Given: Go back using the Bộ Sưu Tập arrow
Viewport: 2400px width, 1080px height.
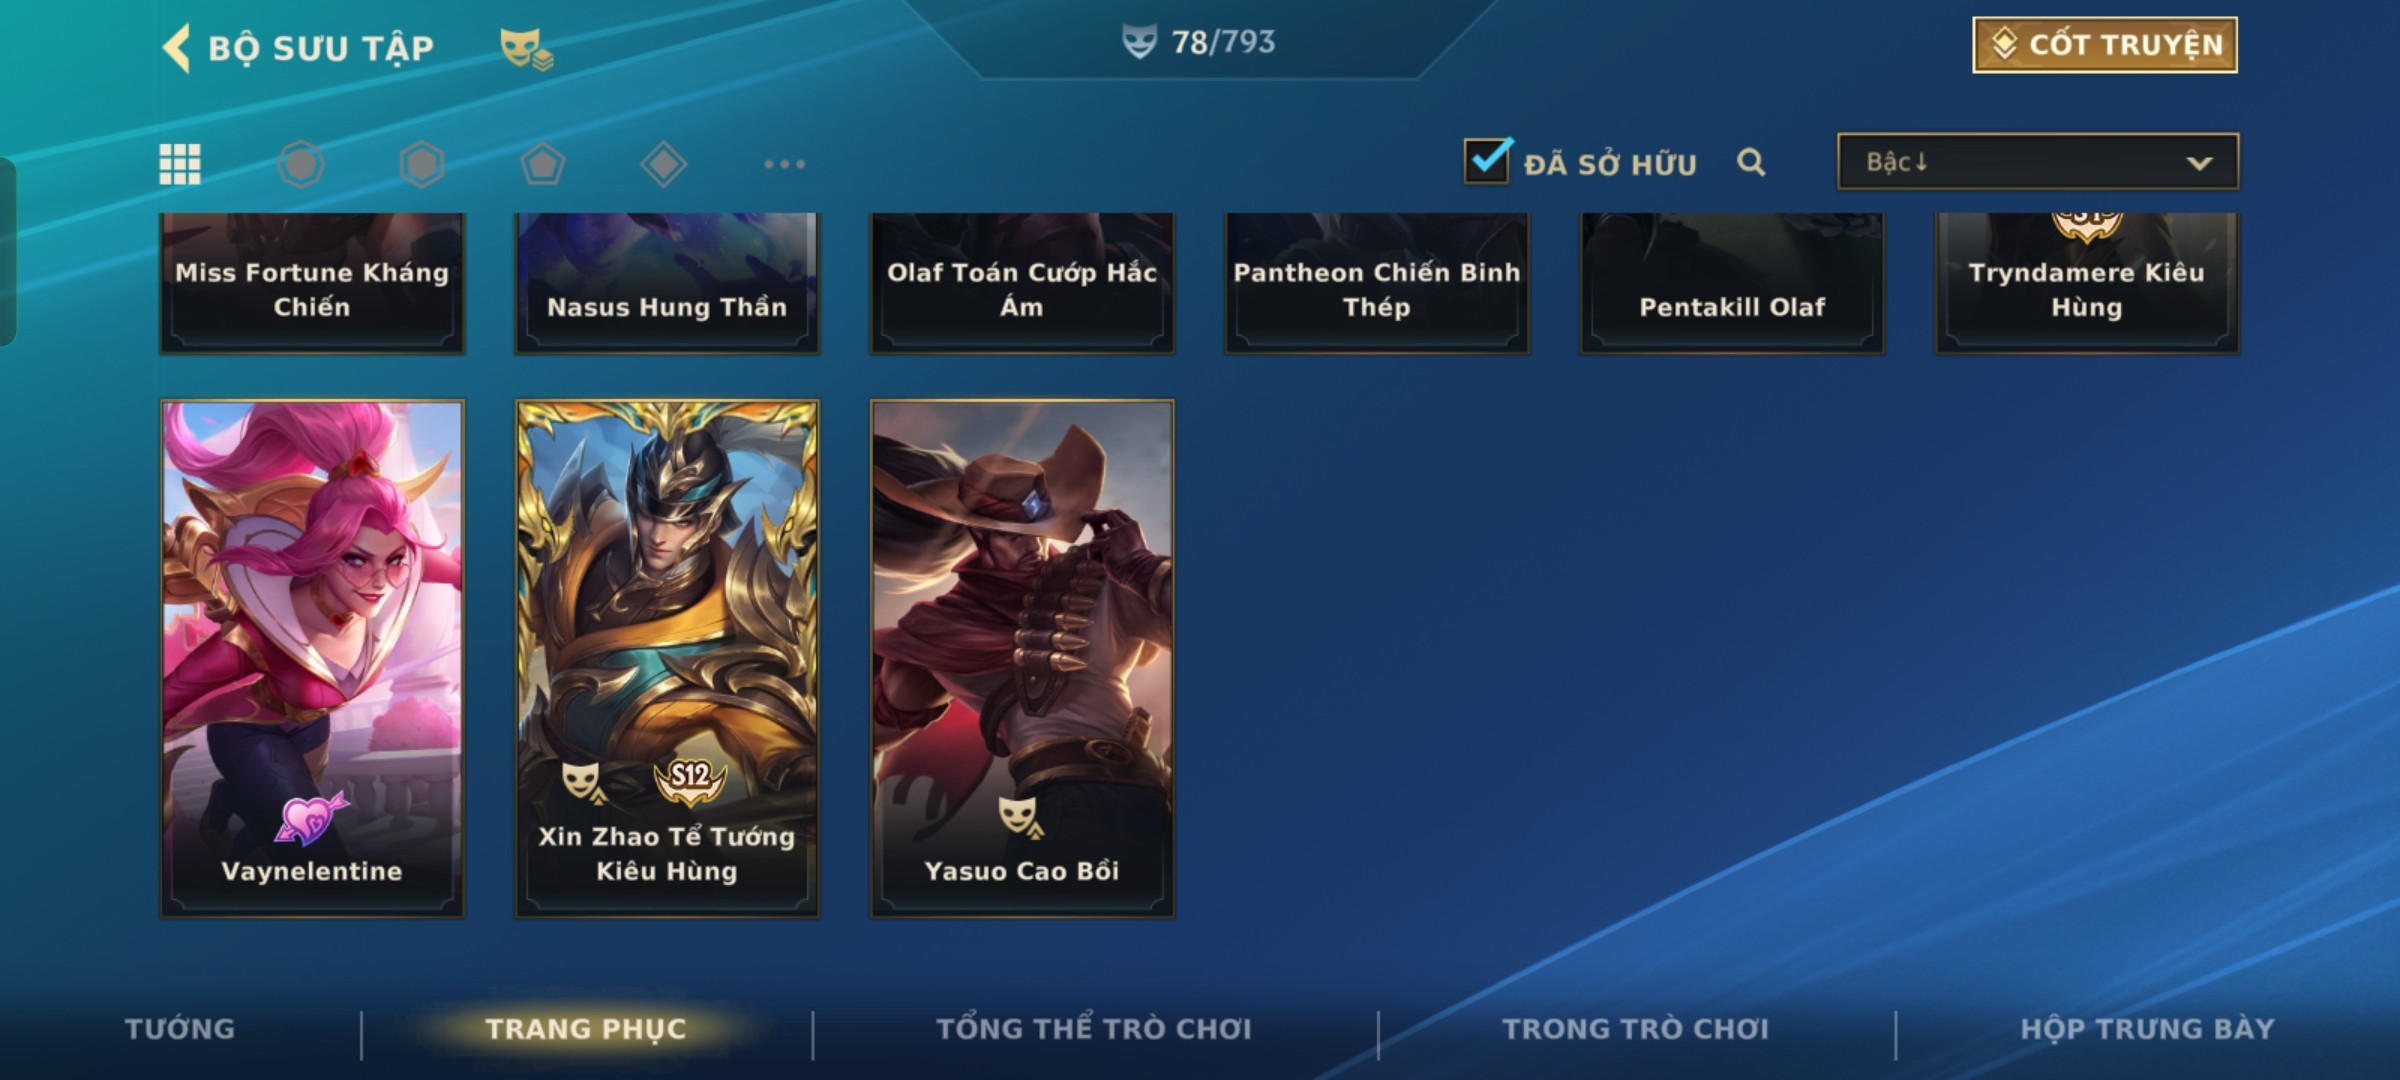Looking at the screenshot, I should tap(177, 48).
